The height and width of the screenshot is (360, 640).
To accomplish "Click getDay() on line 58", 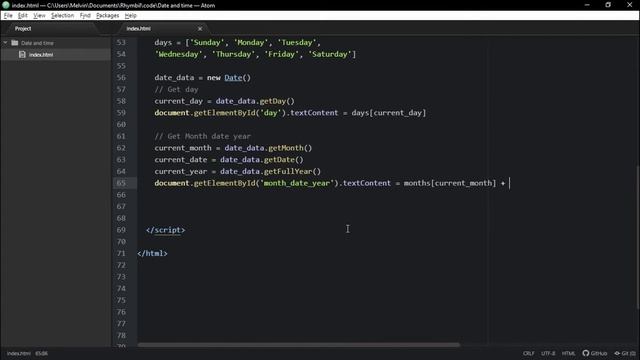I will (x=277, y=101).
